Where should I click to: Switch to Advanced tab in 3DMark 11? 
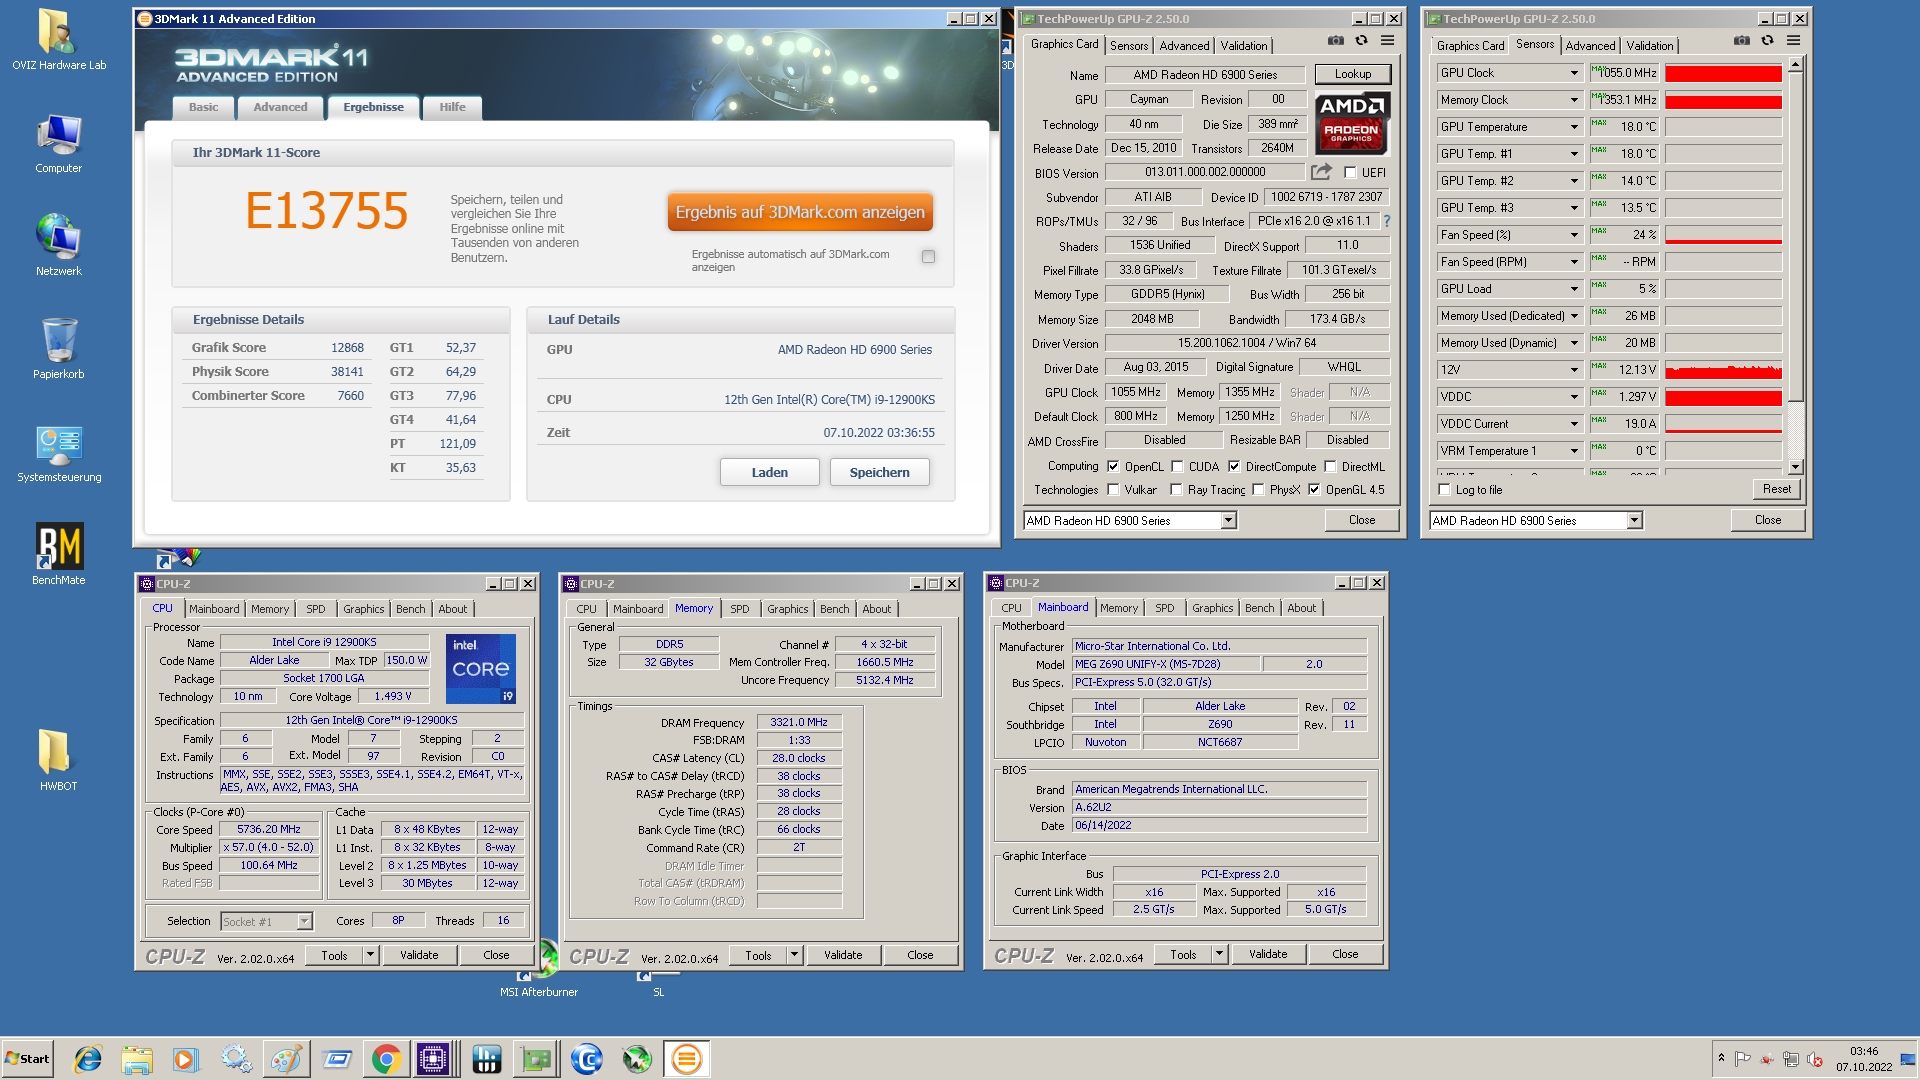(x=280, y=108)
